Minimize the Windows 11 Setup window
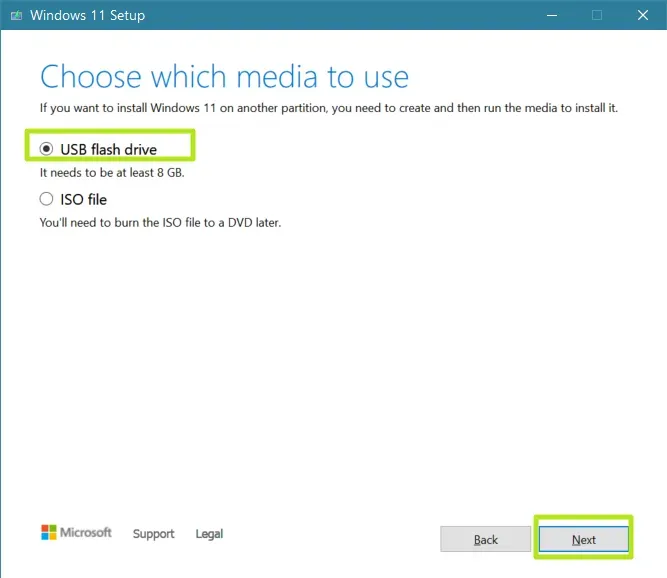 point(552,15)
